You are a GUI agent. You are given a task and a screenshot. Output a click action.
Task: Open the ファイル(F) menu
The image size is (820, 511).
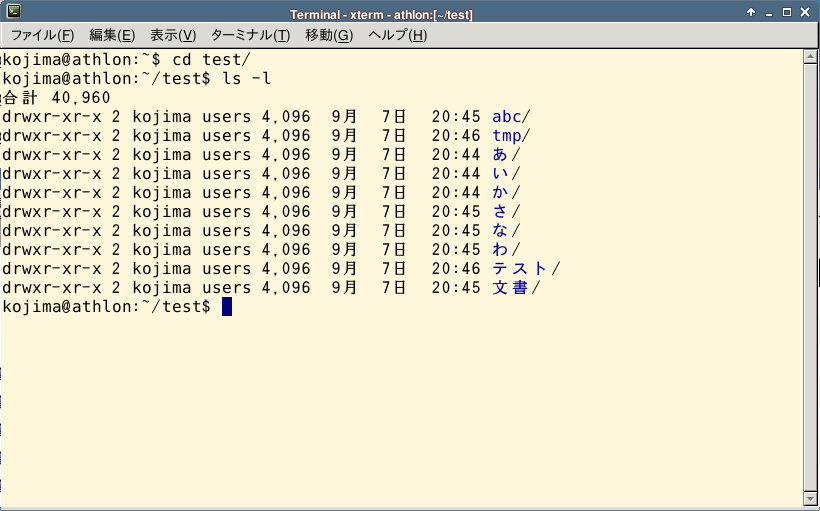pos(43,36)
